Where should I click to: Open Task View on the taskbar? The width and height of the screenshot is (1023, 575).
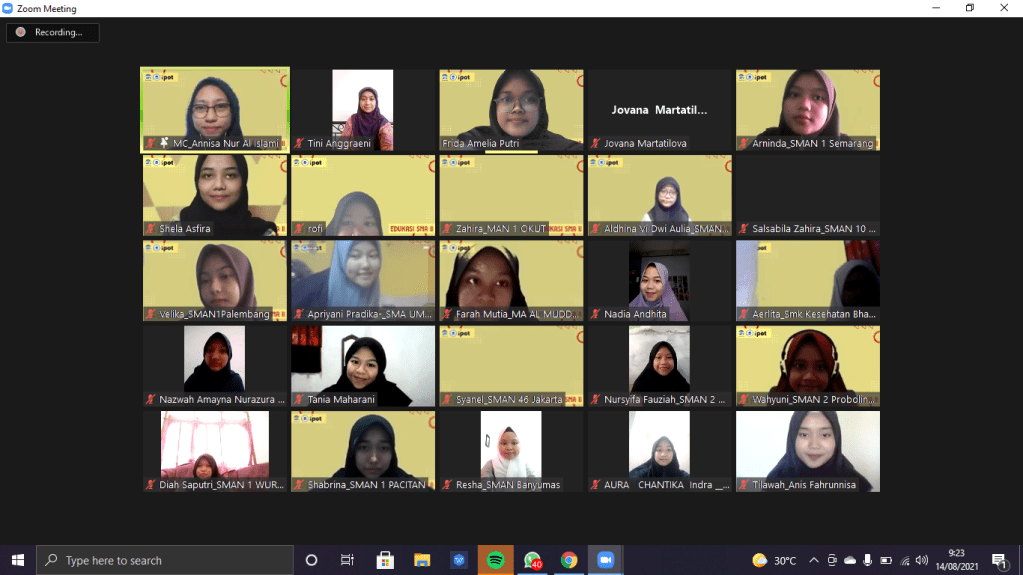(347, 560)
